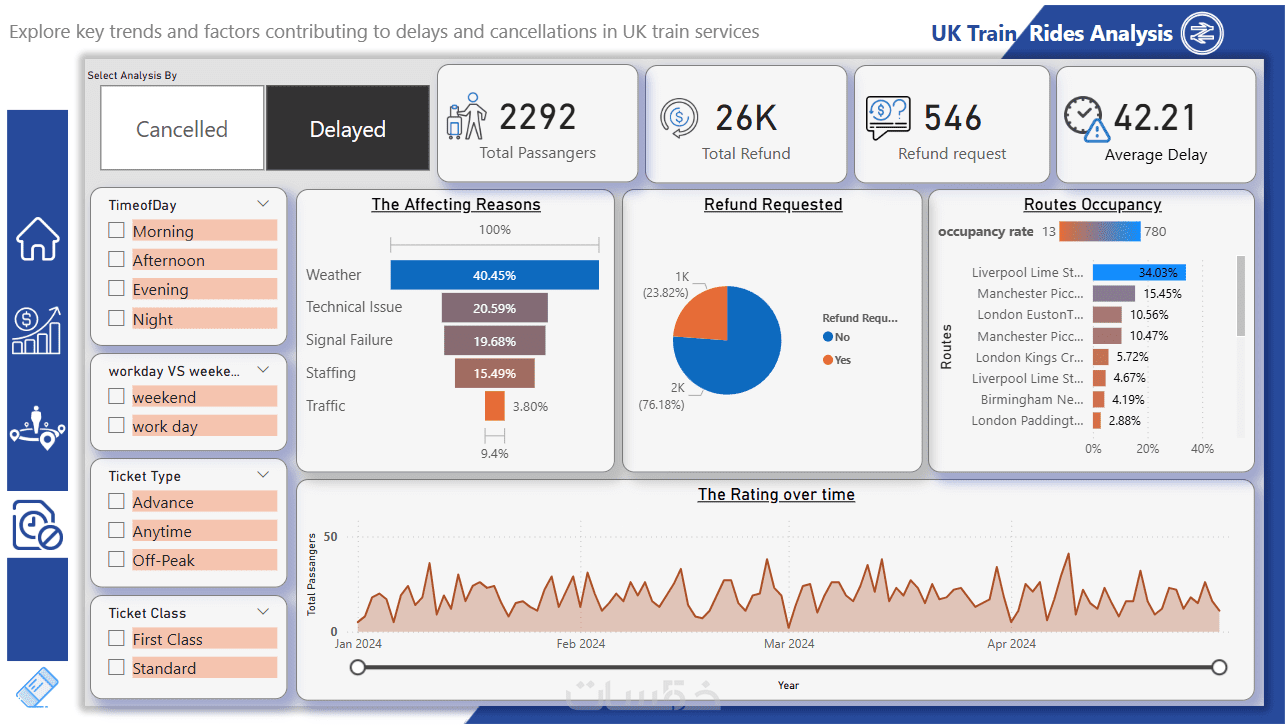The height and width of the screenshot is (726, 1288).
Task: Click the Refund Requested chart title
Action: click(x=773, y=204)
